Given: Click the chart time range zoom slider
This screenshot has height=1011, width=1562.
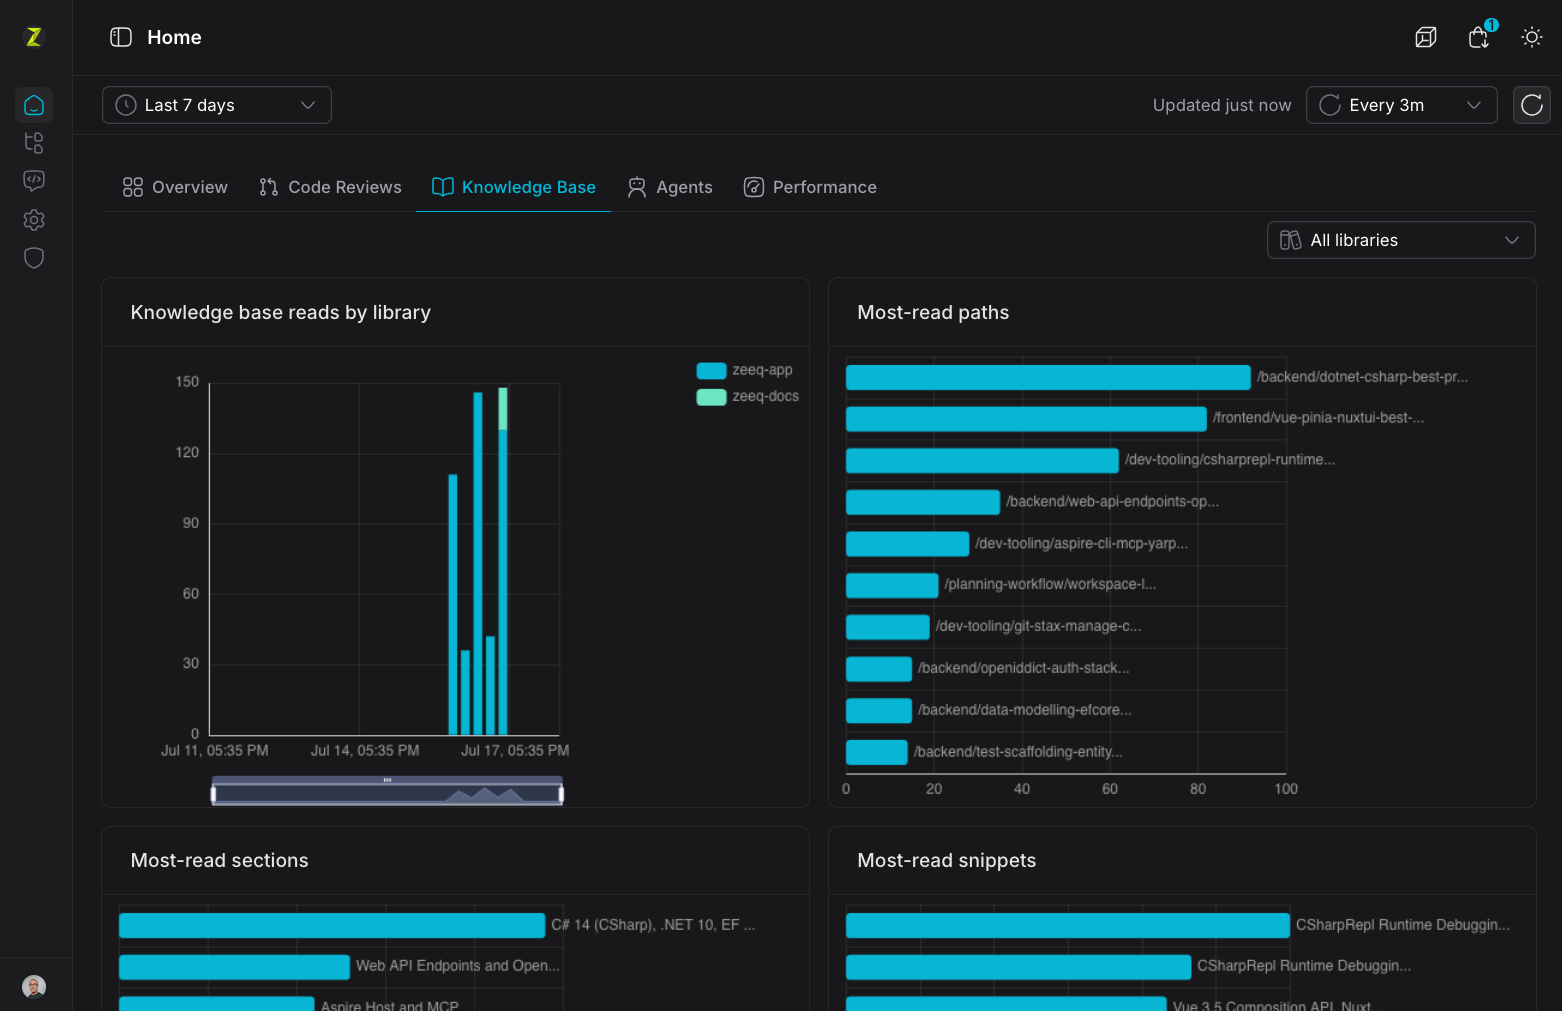Looking at the screenshot, I should [387, 793].
